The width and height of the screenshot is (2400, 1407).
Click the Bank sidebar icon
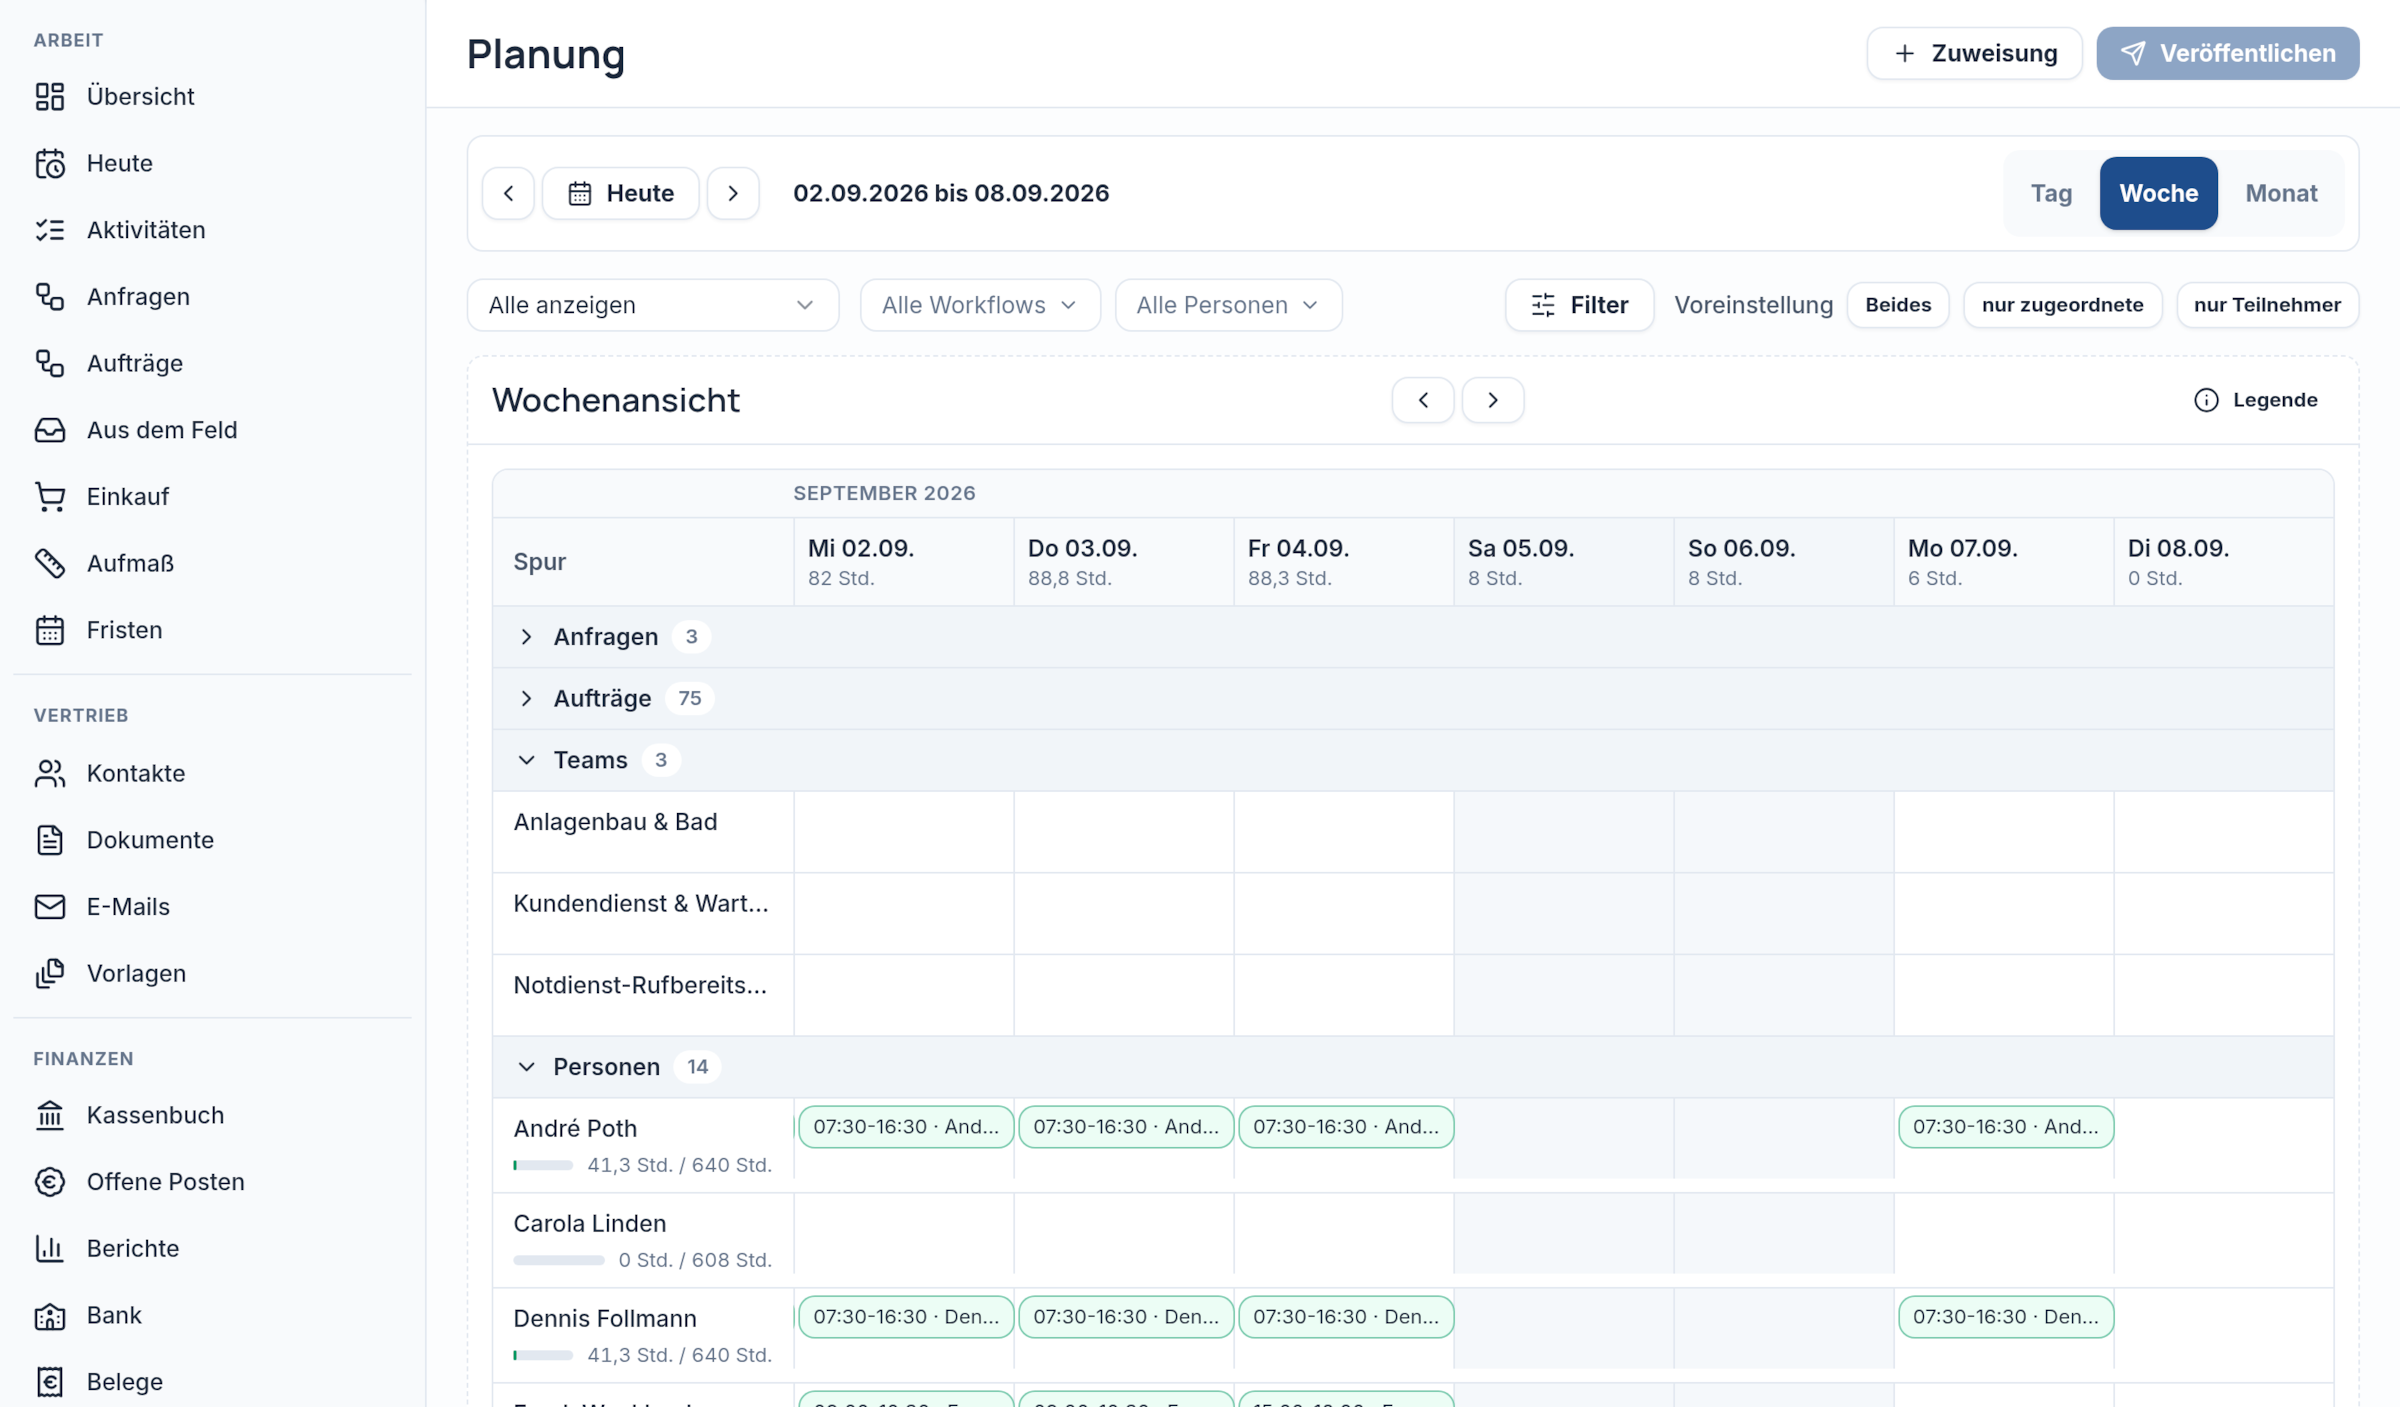coord(50,1315)
